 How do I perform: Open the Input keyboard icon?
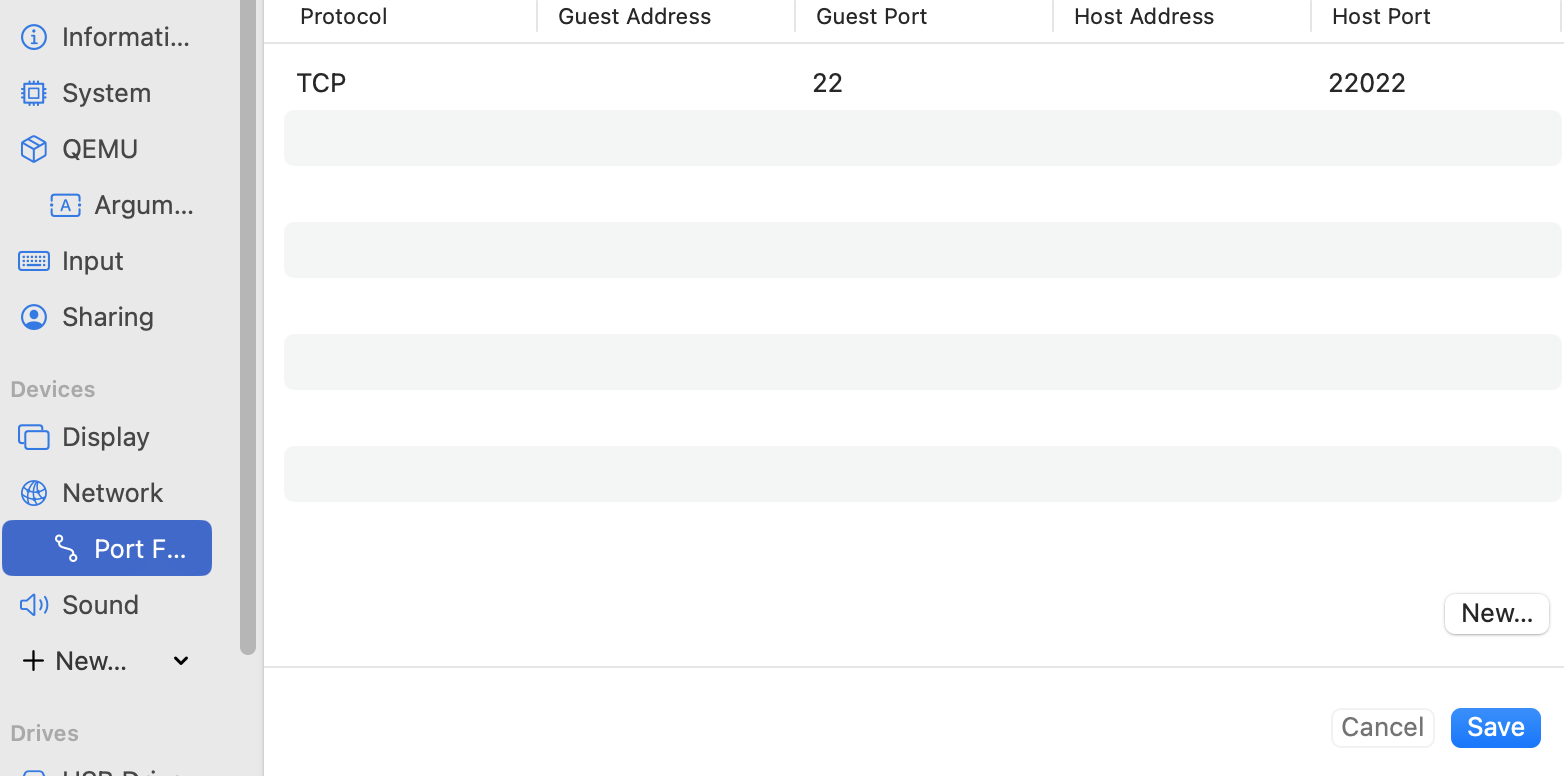click(x=34, y=261)
